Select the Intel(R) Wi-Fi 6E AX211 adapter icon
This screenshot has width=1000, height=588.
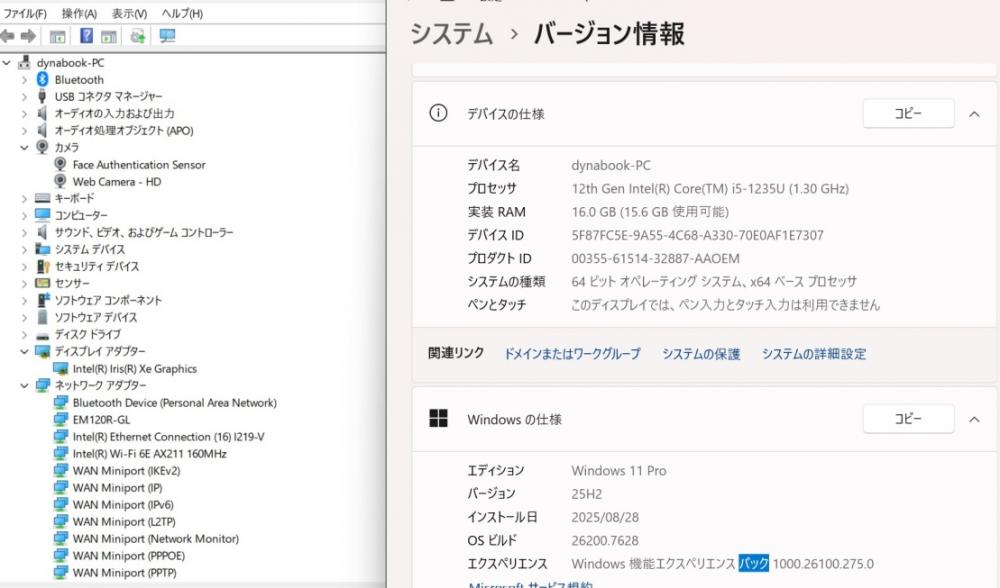point(61,453)
